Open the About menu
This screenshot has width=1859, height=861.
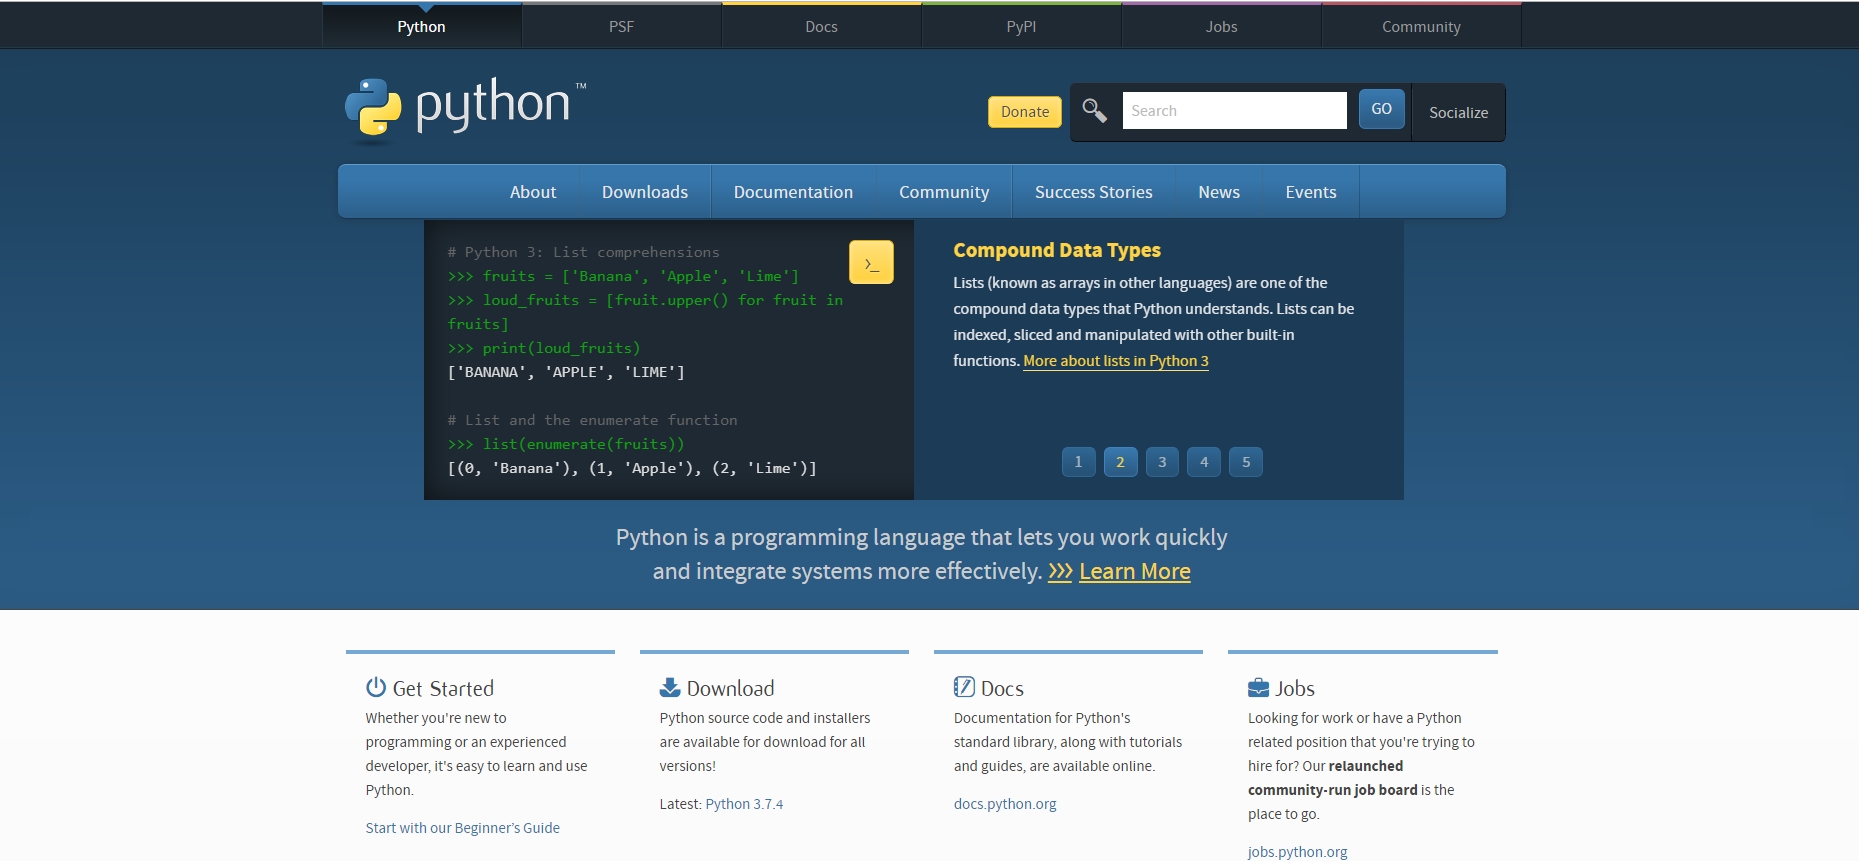coord(533,192)
